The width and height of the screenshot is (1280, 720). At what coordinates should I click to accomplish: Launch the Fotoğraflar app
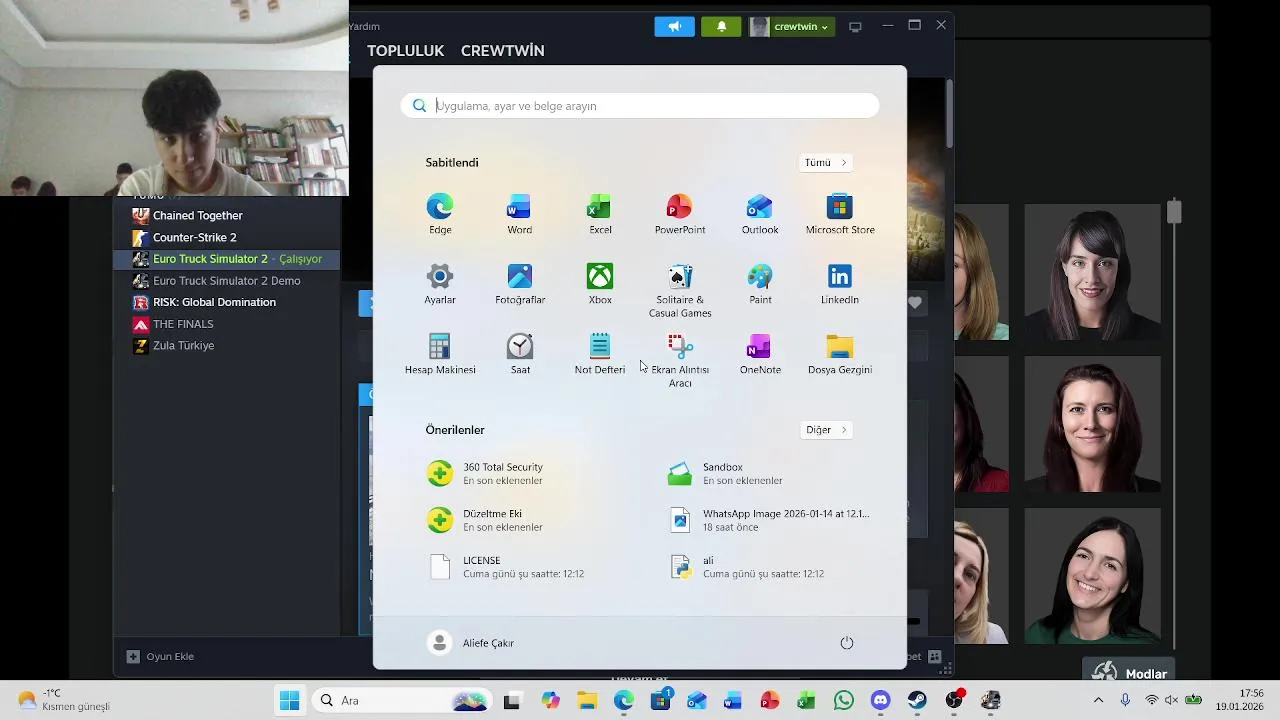[520, 285]
